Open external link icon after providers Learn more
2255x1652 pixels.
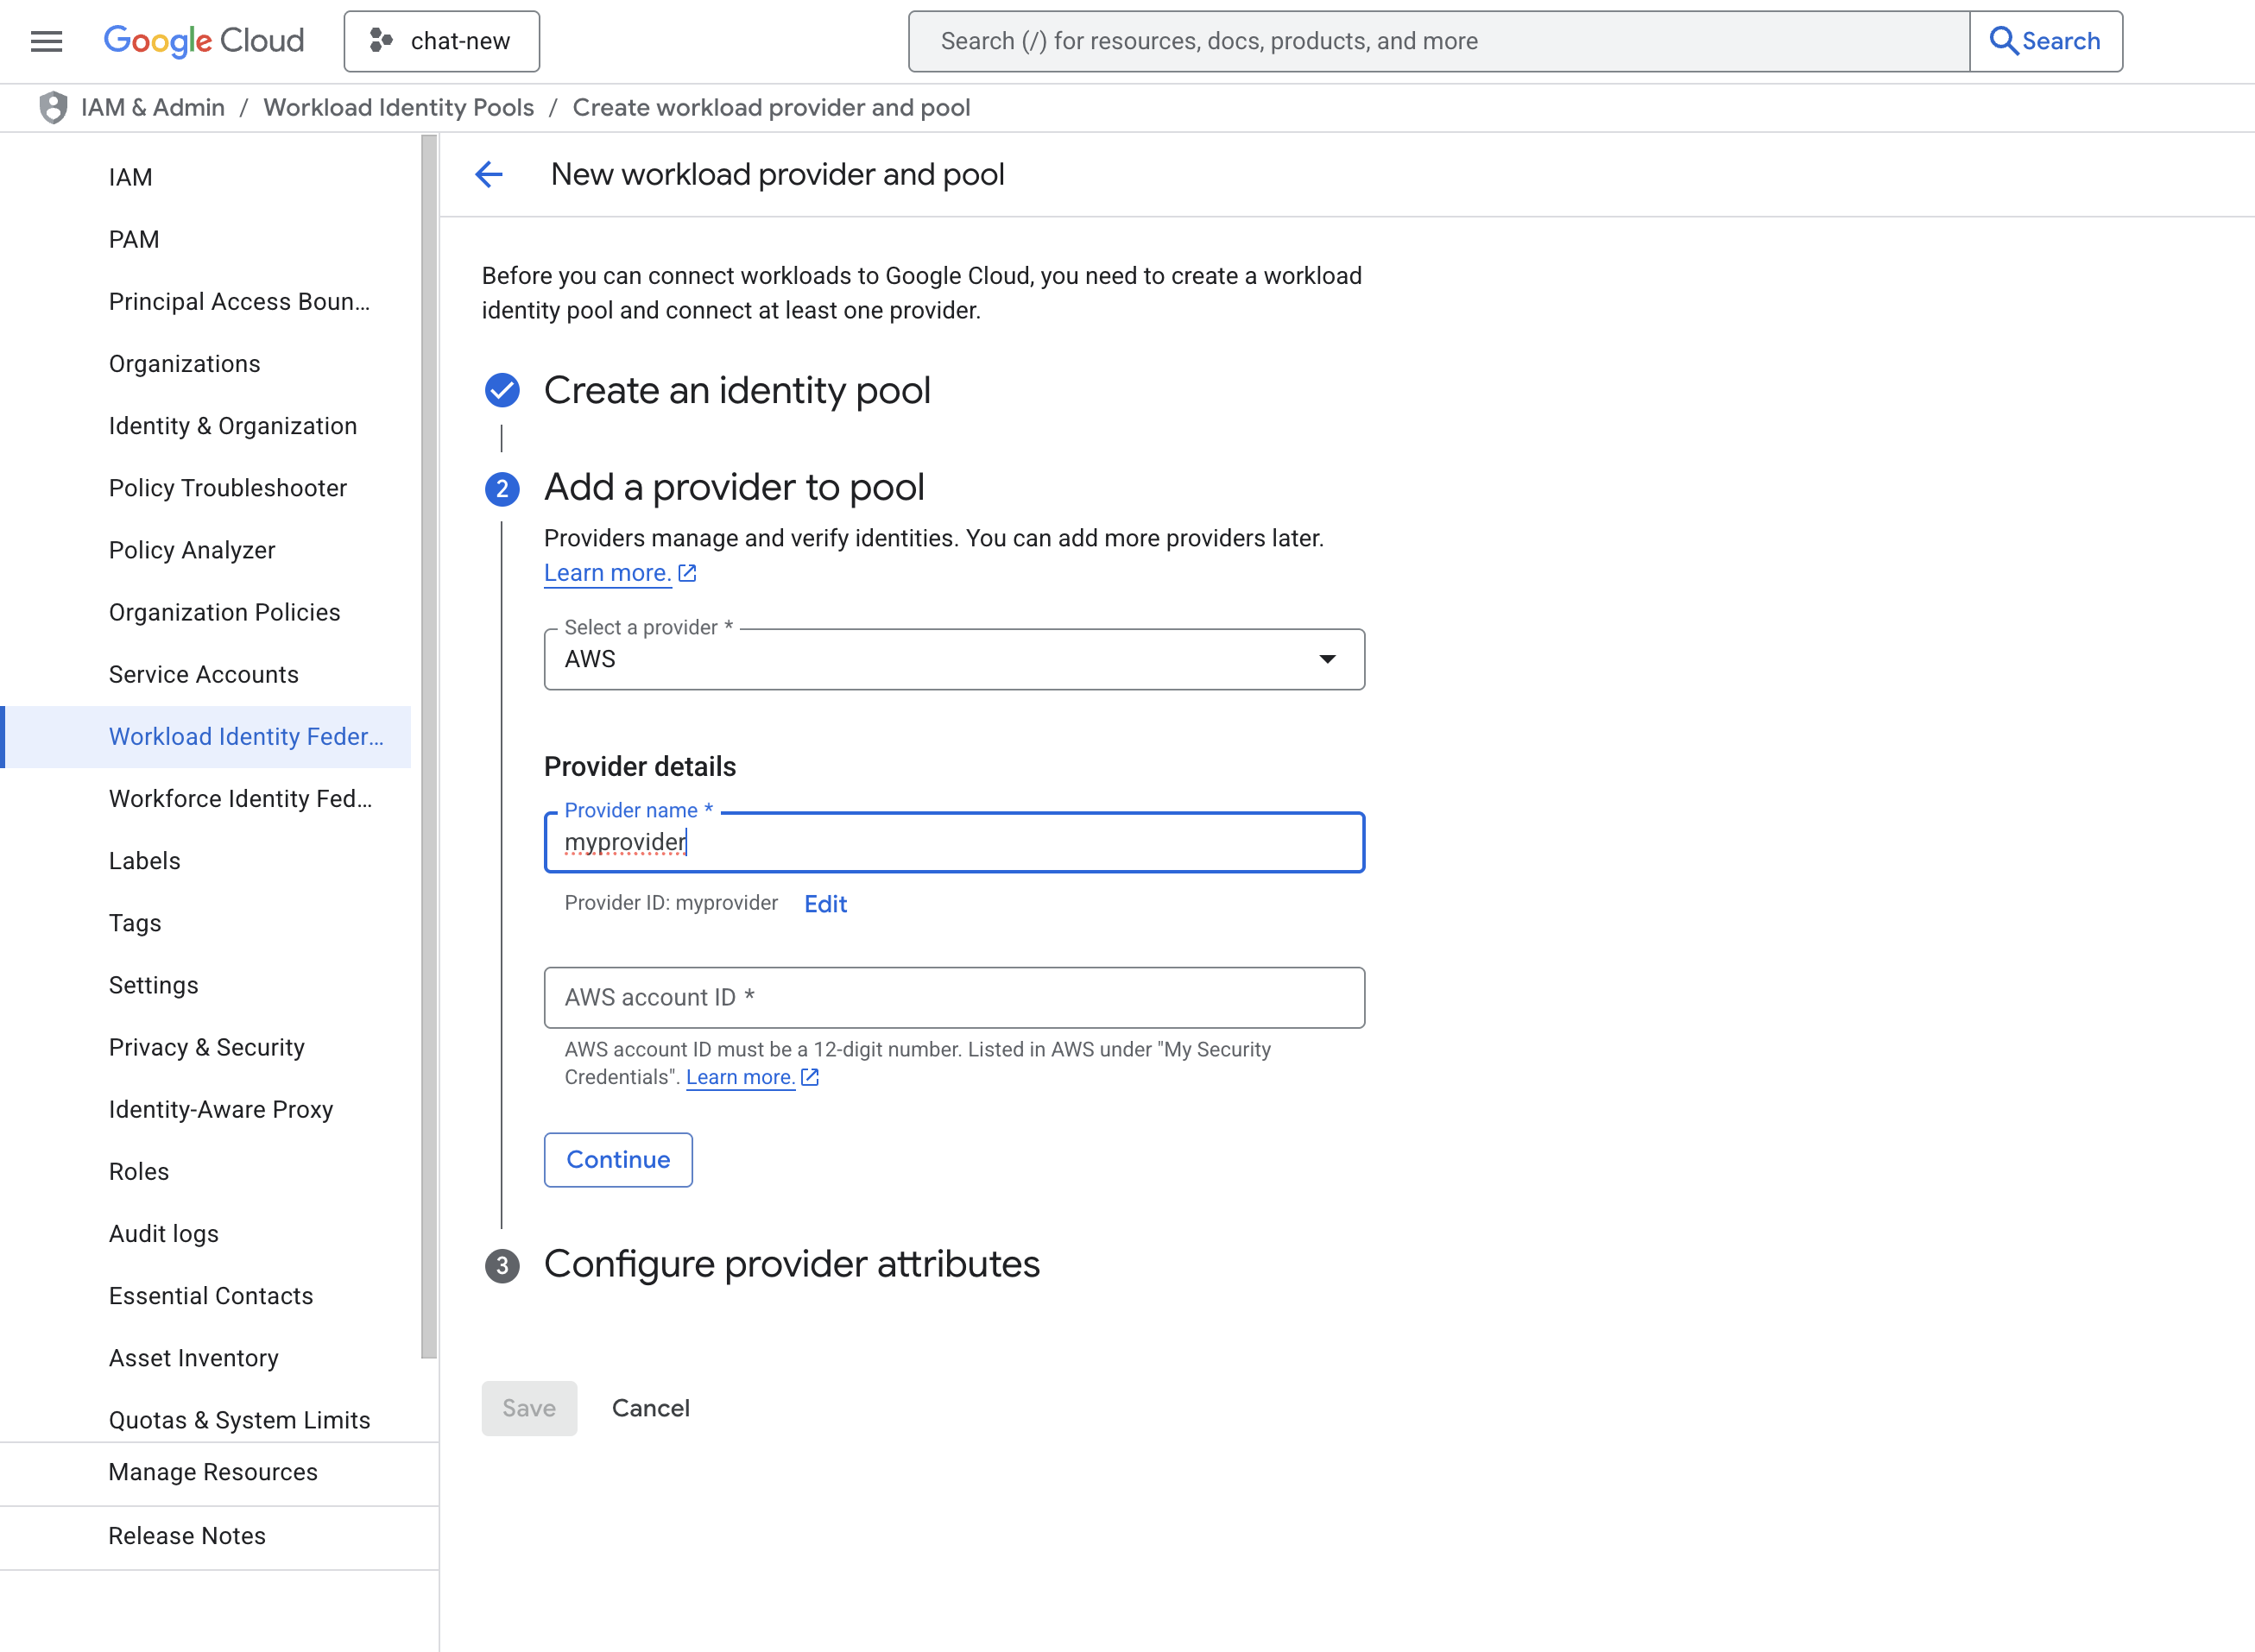click(686, 572)
